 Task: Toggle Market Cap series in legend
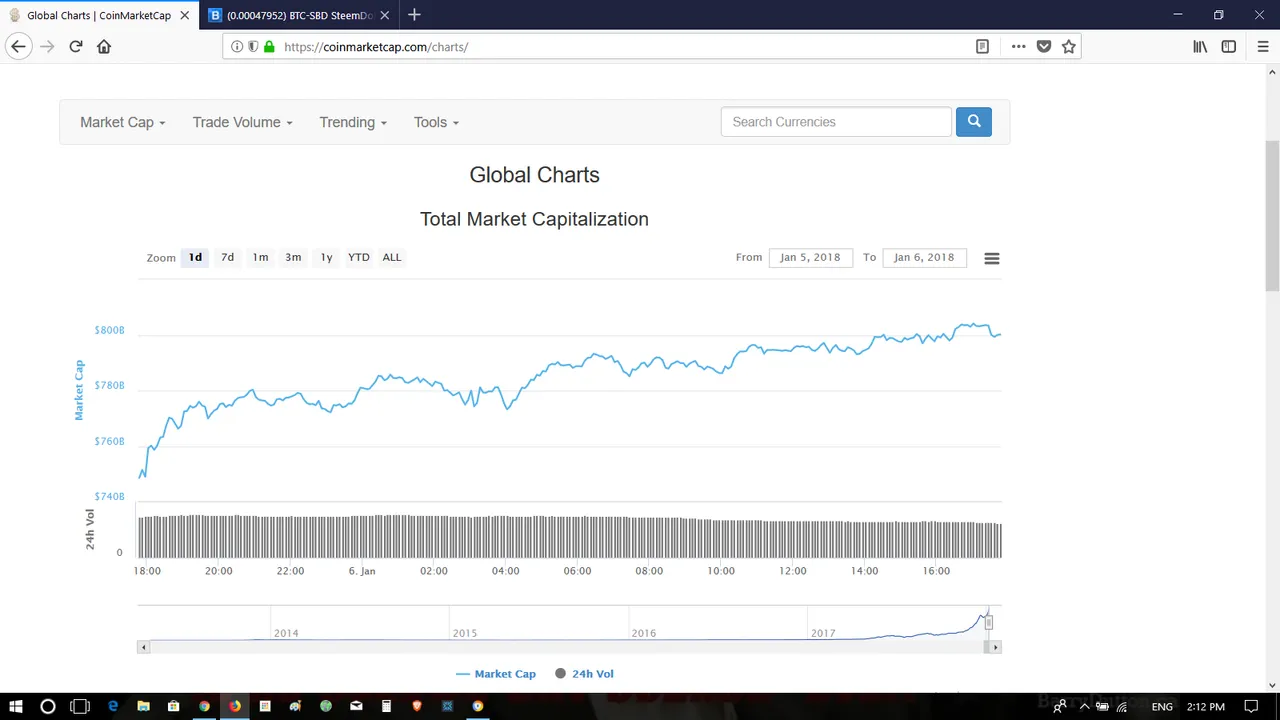[x=496, y=674]
